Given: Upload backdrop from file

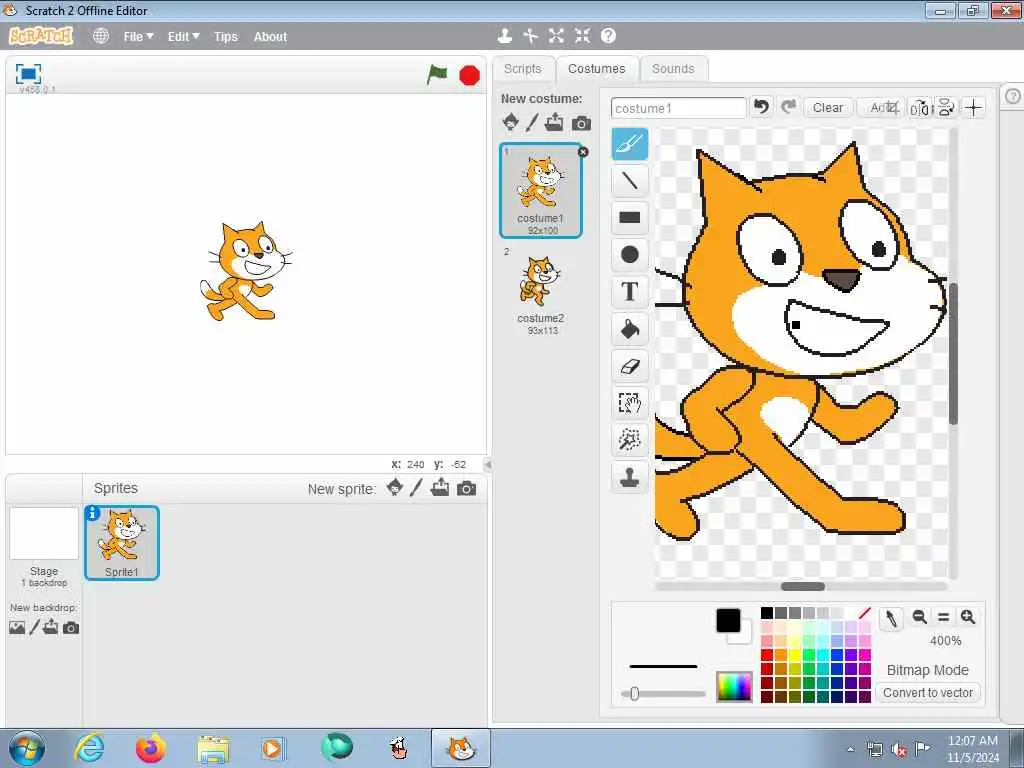Looking at the screenshot, I should coord(50,628).
